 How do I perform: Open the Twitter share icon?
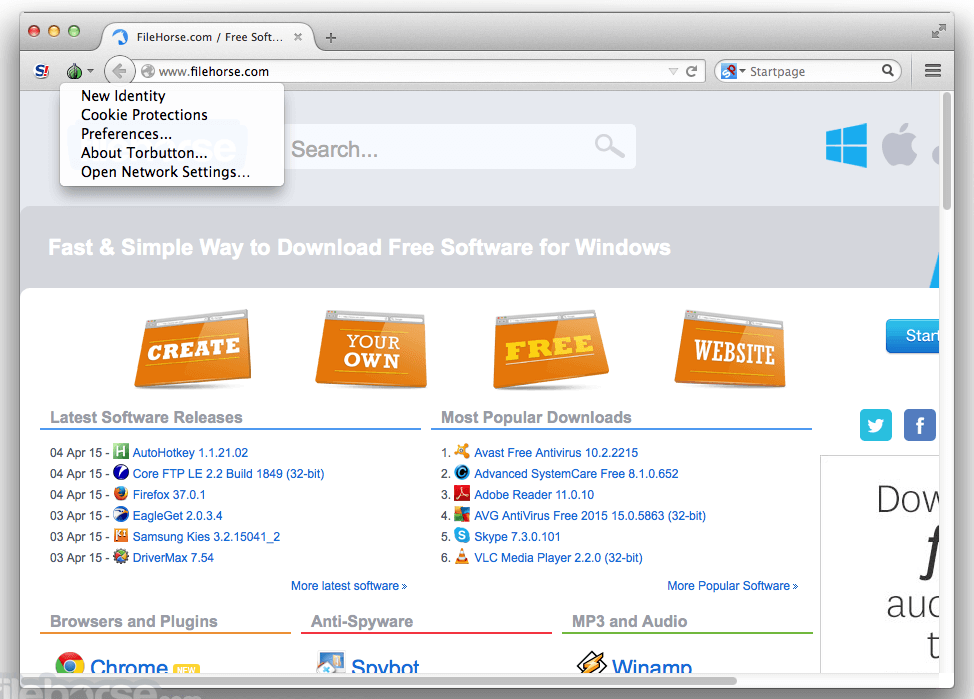pyautogui.click(x=876, y=425)
